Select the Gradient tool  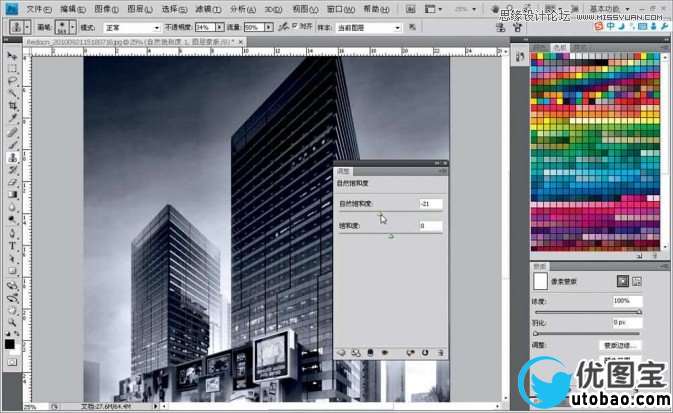(x=12, y=195)
